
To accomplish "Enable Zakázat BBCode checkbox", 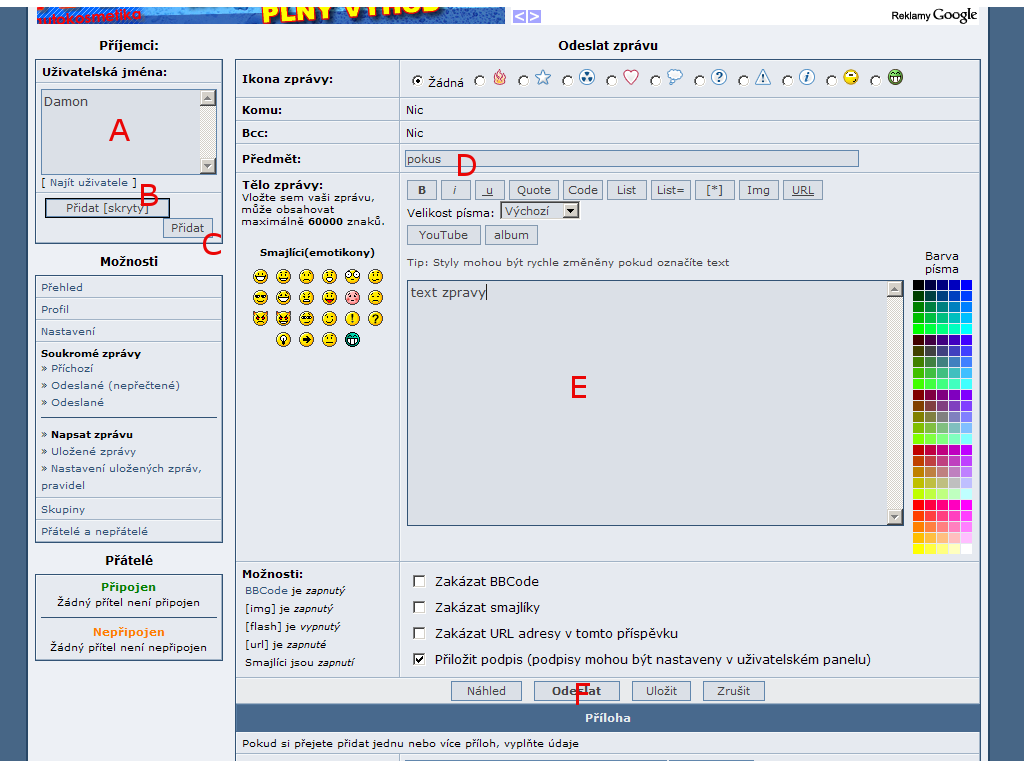I will coord(419,581).
